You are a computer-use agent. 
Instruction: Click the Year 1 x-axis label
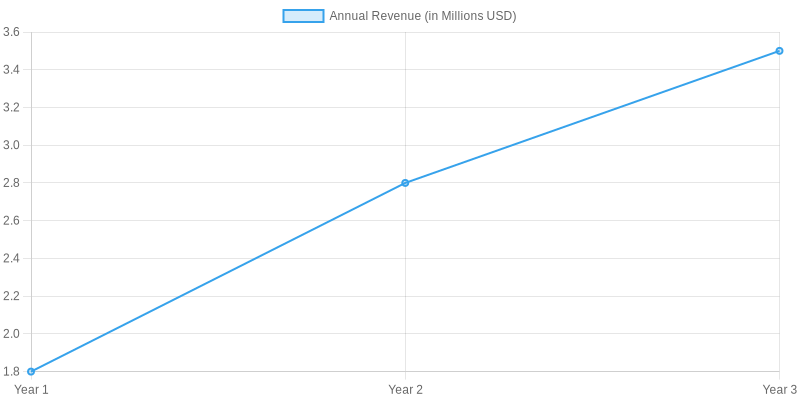pyautogui.click(x=31, y=390)
